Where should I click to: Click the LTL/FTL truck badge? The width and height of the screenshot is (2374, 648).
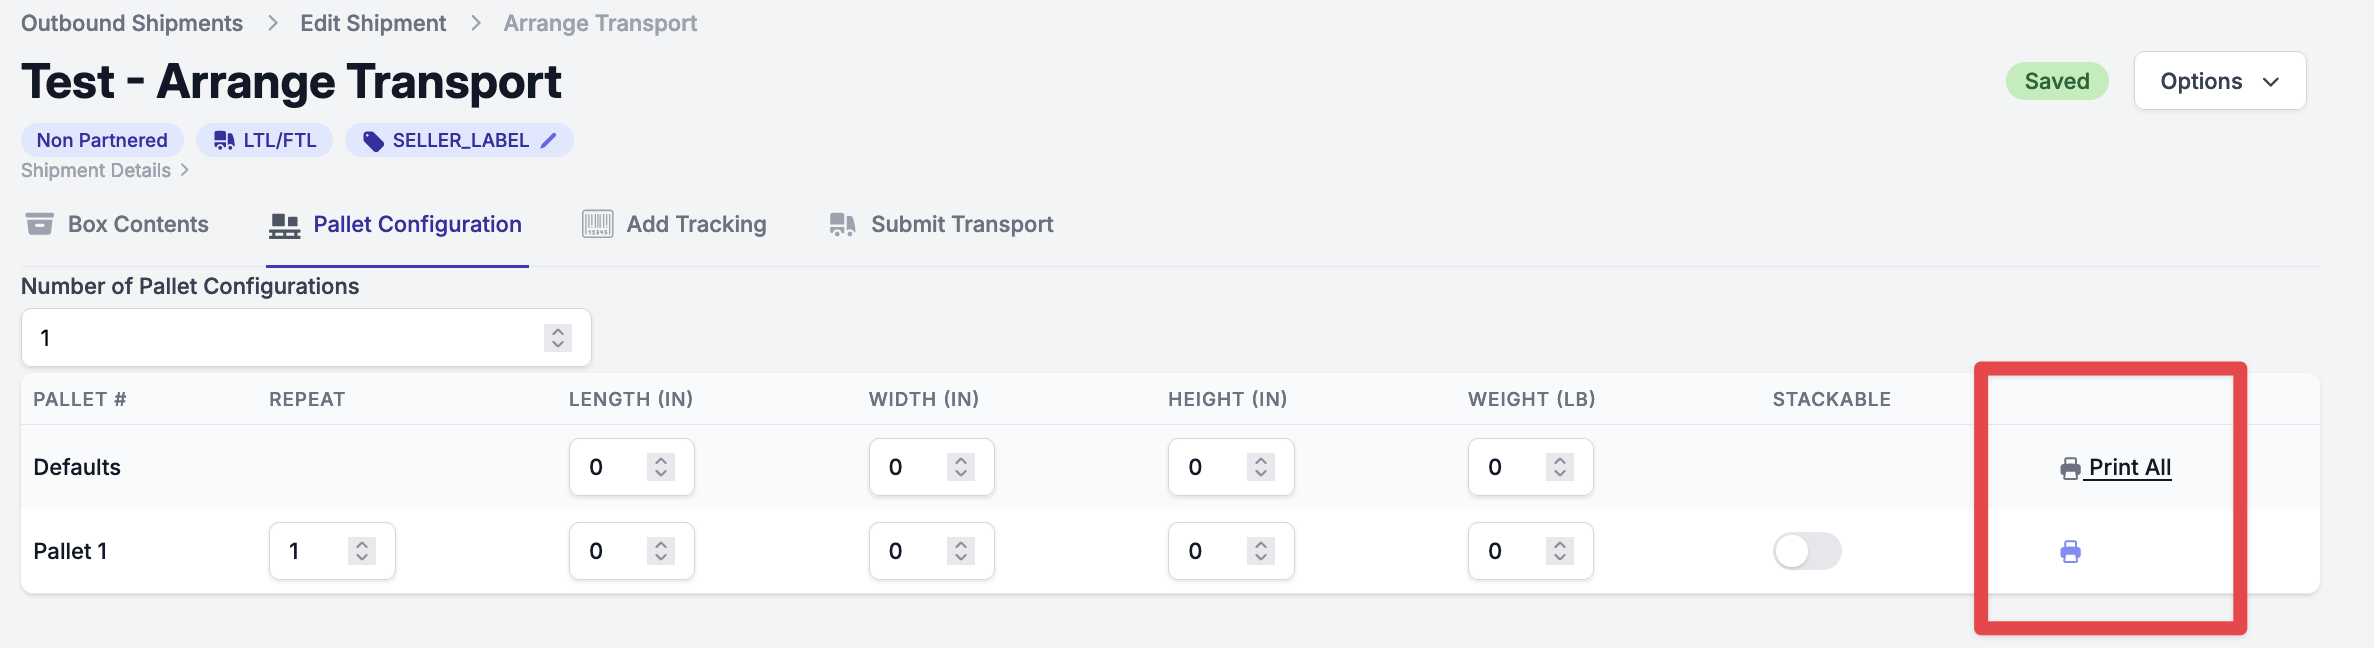tap(264, 140)
